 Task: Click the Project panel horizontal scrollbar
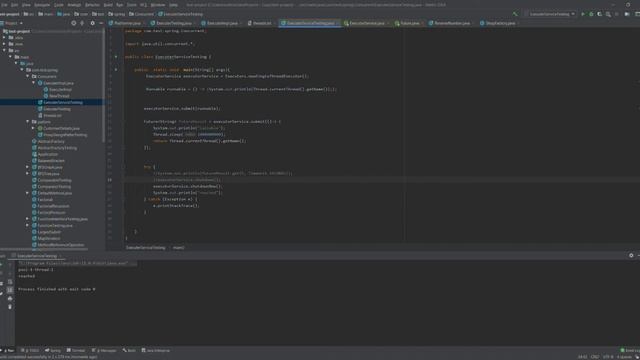(44, 249)
